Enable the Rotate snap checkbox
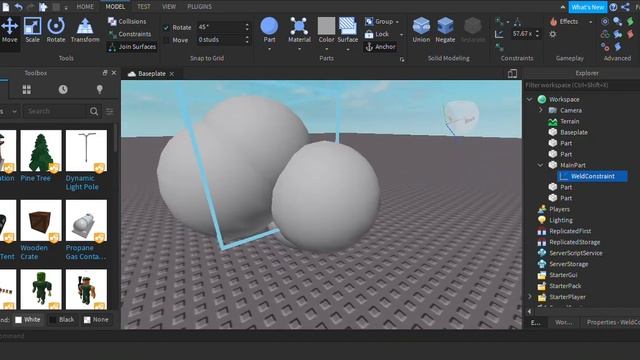The width and height of the screenshot is (640, 360). point(166,28)
